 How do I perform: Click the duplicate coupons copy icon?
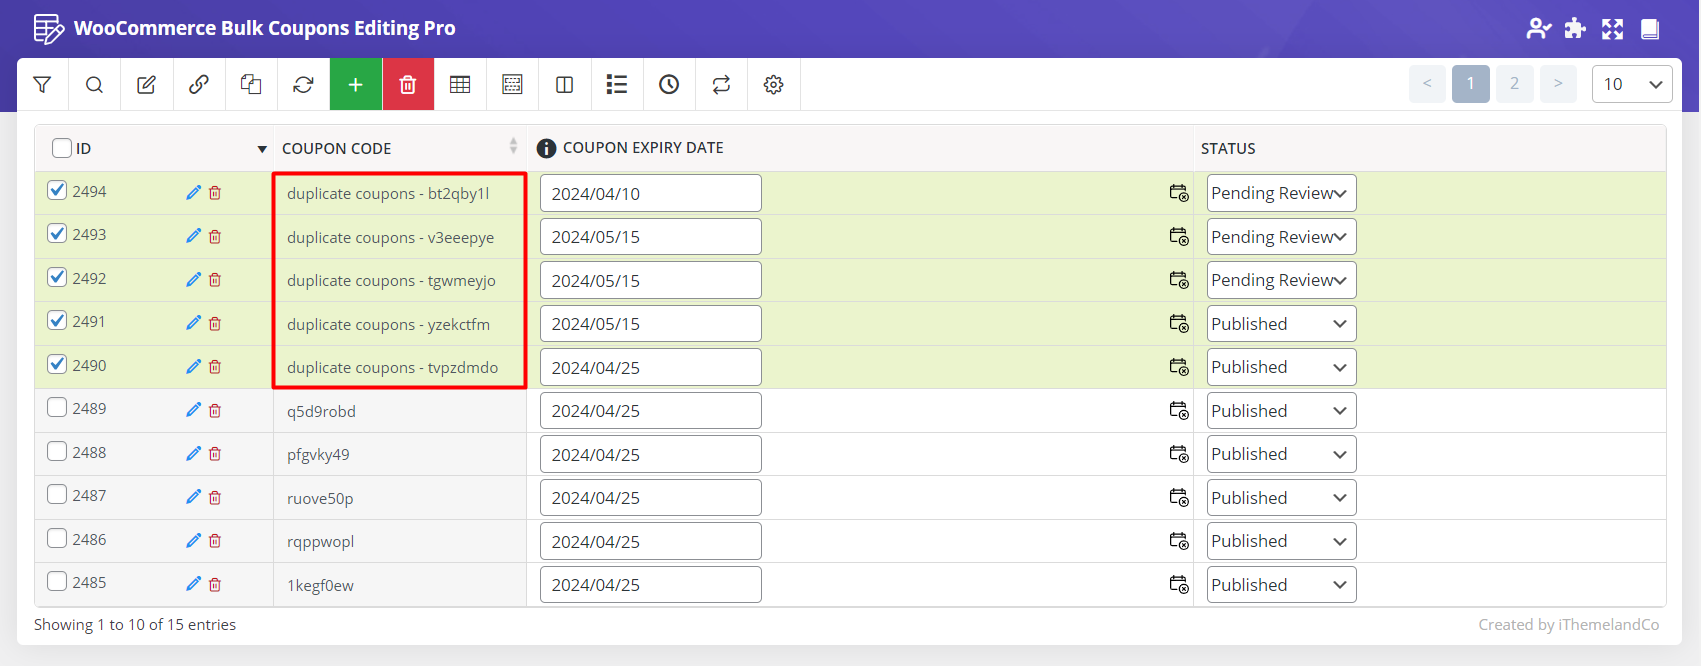click(x=251, y=85)
